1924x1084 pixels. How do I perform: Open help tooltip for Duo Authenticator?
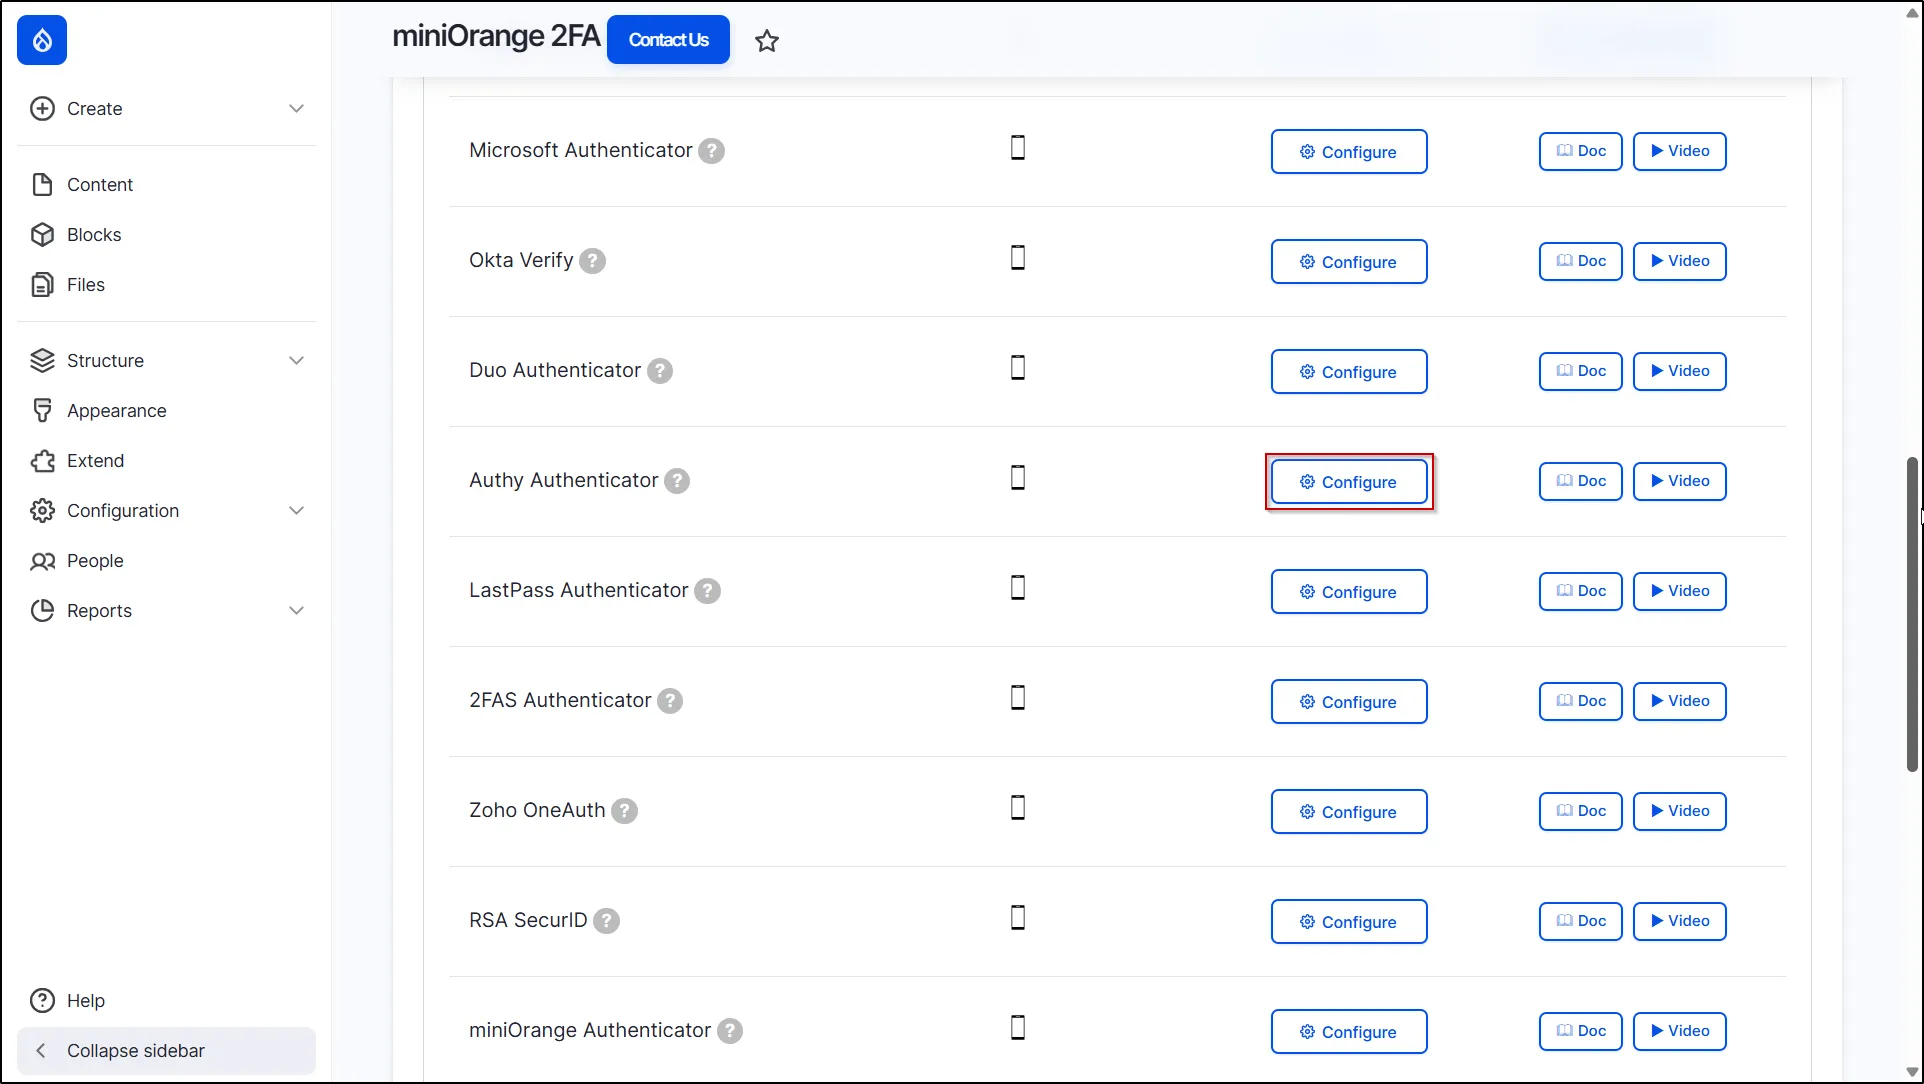(x=660, y=371)
